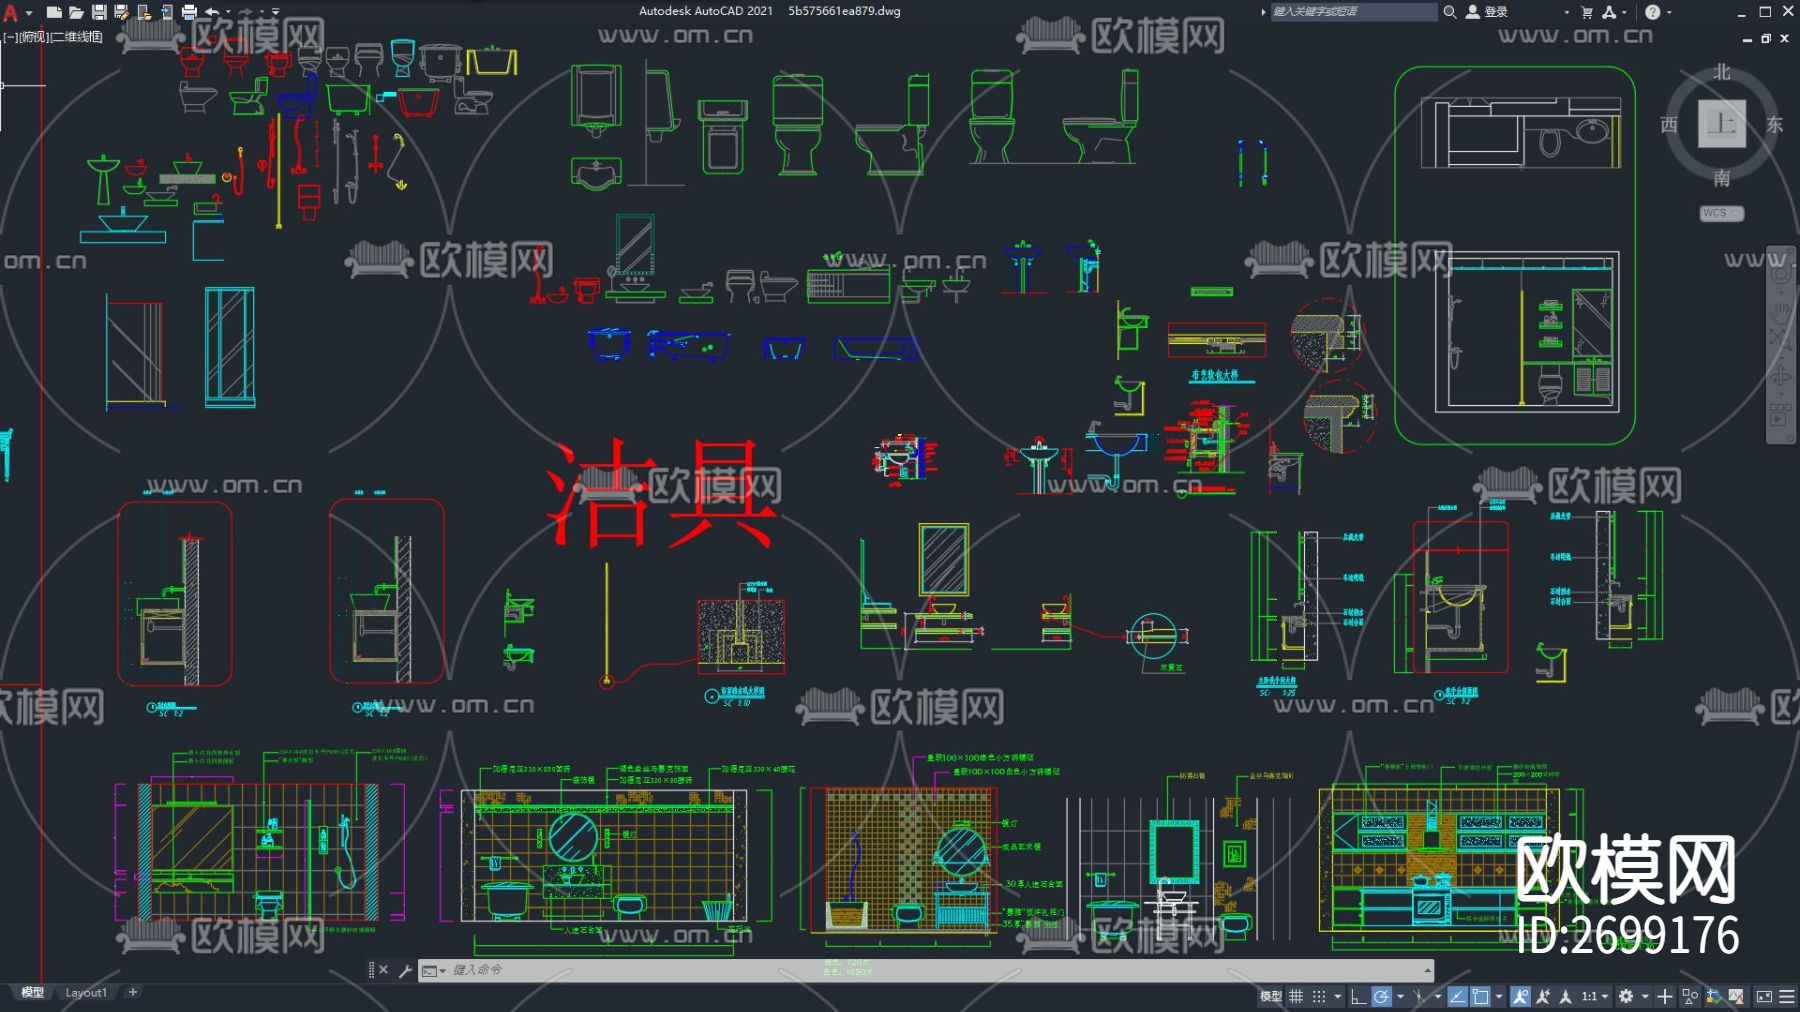Viewport: 1800px width, 1012px height.
Task: Open the WCS coordinate system dropdown
Action: pyautogui.click(x=1721, y=213)
